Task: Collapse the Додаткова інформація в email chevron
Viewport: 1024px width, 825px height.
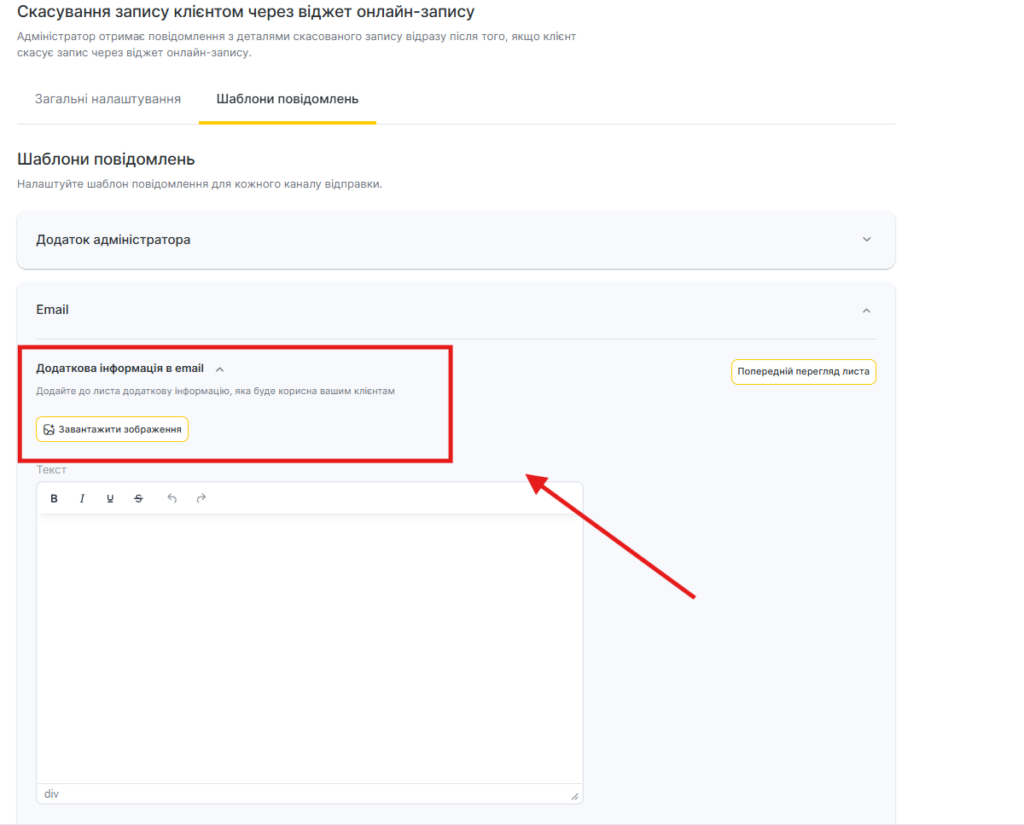Action: (220, 369)
